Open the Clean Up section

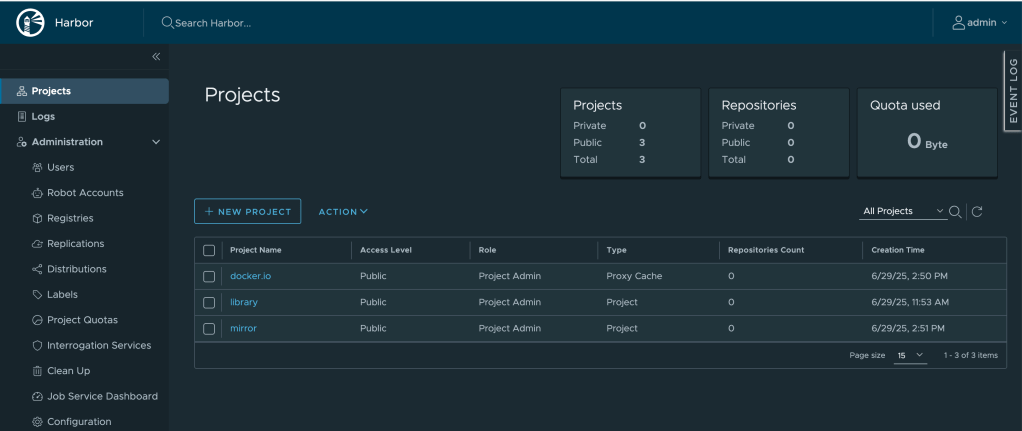click(x=68, y=371)
